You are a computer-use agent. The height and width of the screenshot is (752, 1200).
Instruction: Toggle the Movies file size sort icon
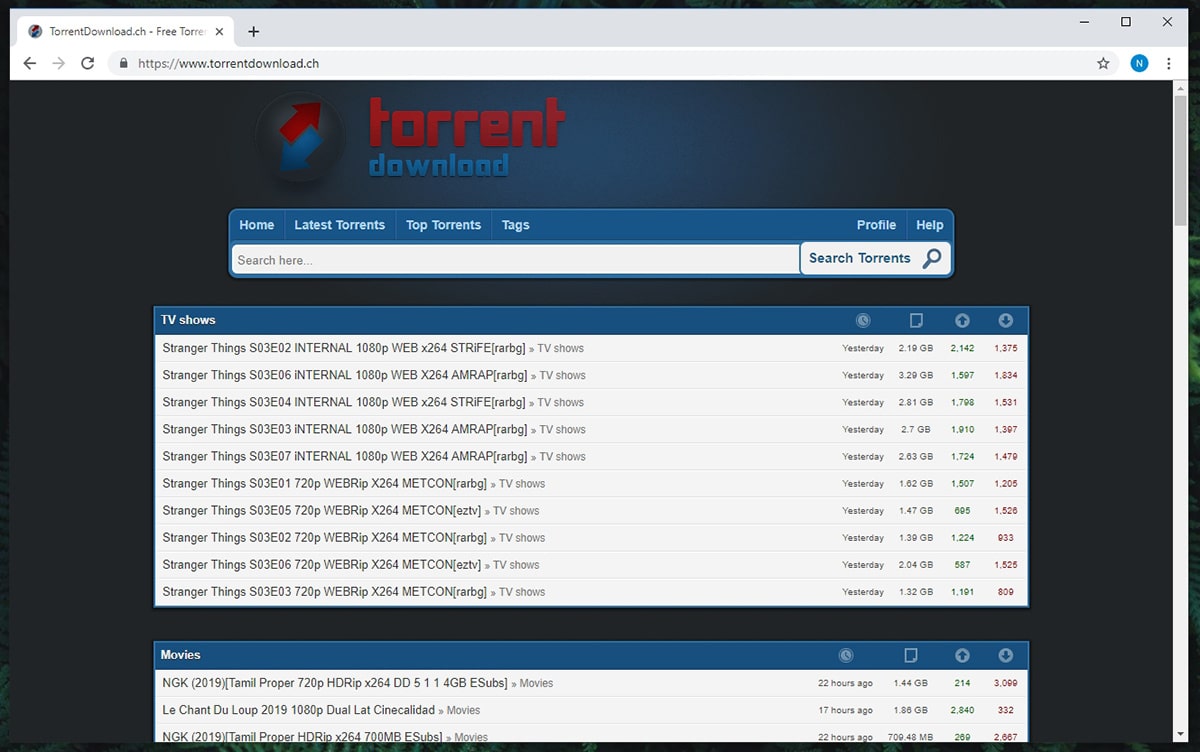tap(910, 655)
